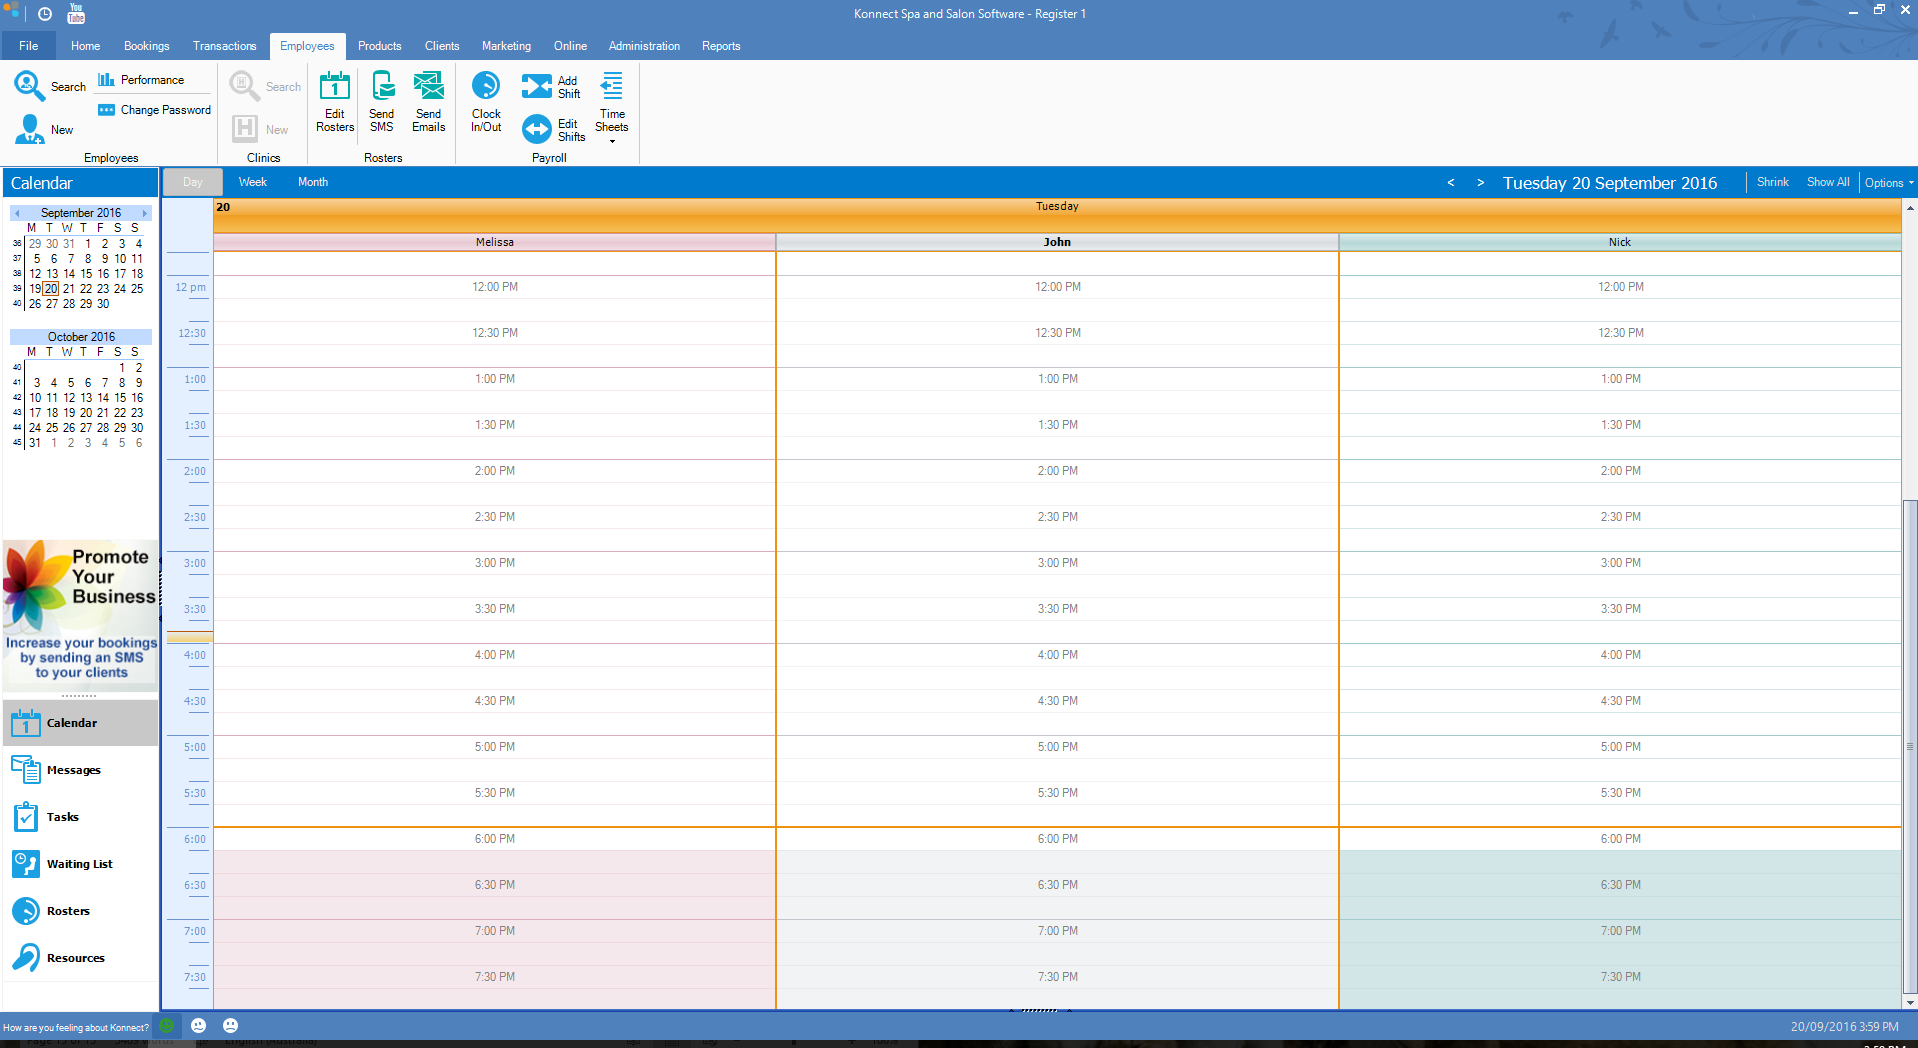Click the Shrink calendar button
This screenshot has height=1048, width=1918.
pos(1772,182)
